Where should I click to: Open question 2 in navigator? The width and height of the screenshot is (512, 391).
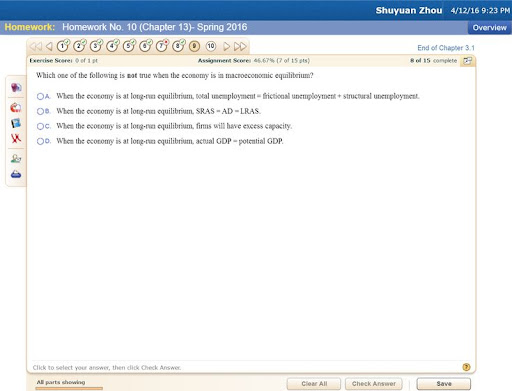click(x=79, y=46)
